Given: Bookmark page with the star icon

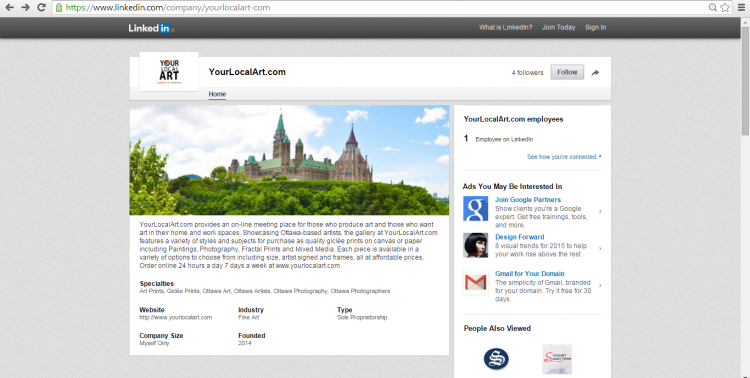Looking at the screenshot, I should click(725, 8).
